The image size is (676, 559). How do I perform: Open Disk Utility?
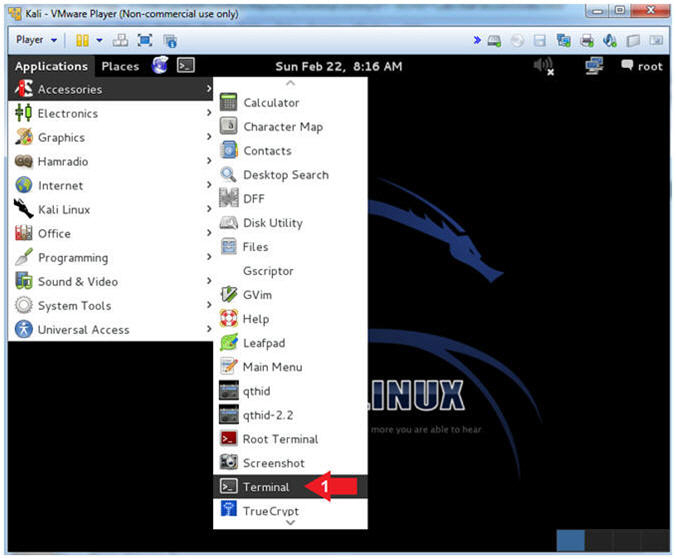[x=290, y=223]
